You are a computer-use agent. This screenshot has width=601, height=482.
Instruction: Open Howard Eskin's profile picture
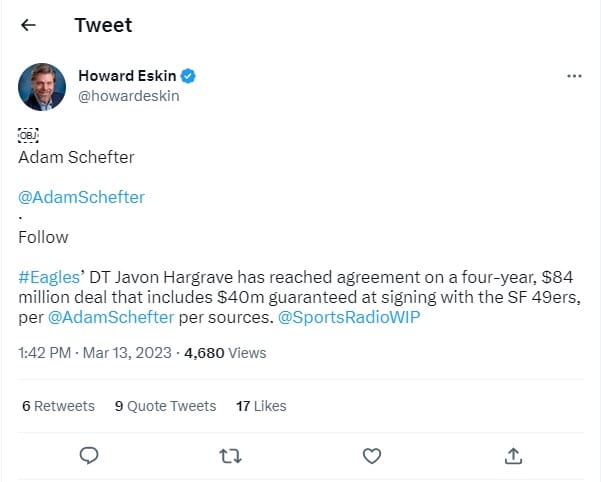pos(42,86)
